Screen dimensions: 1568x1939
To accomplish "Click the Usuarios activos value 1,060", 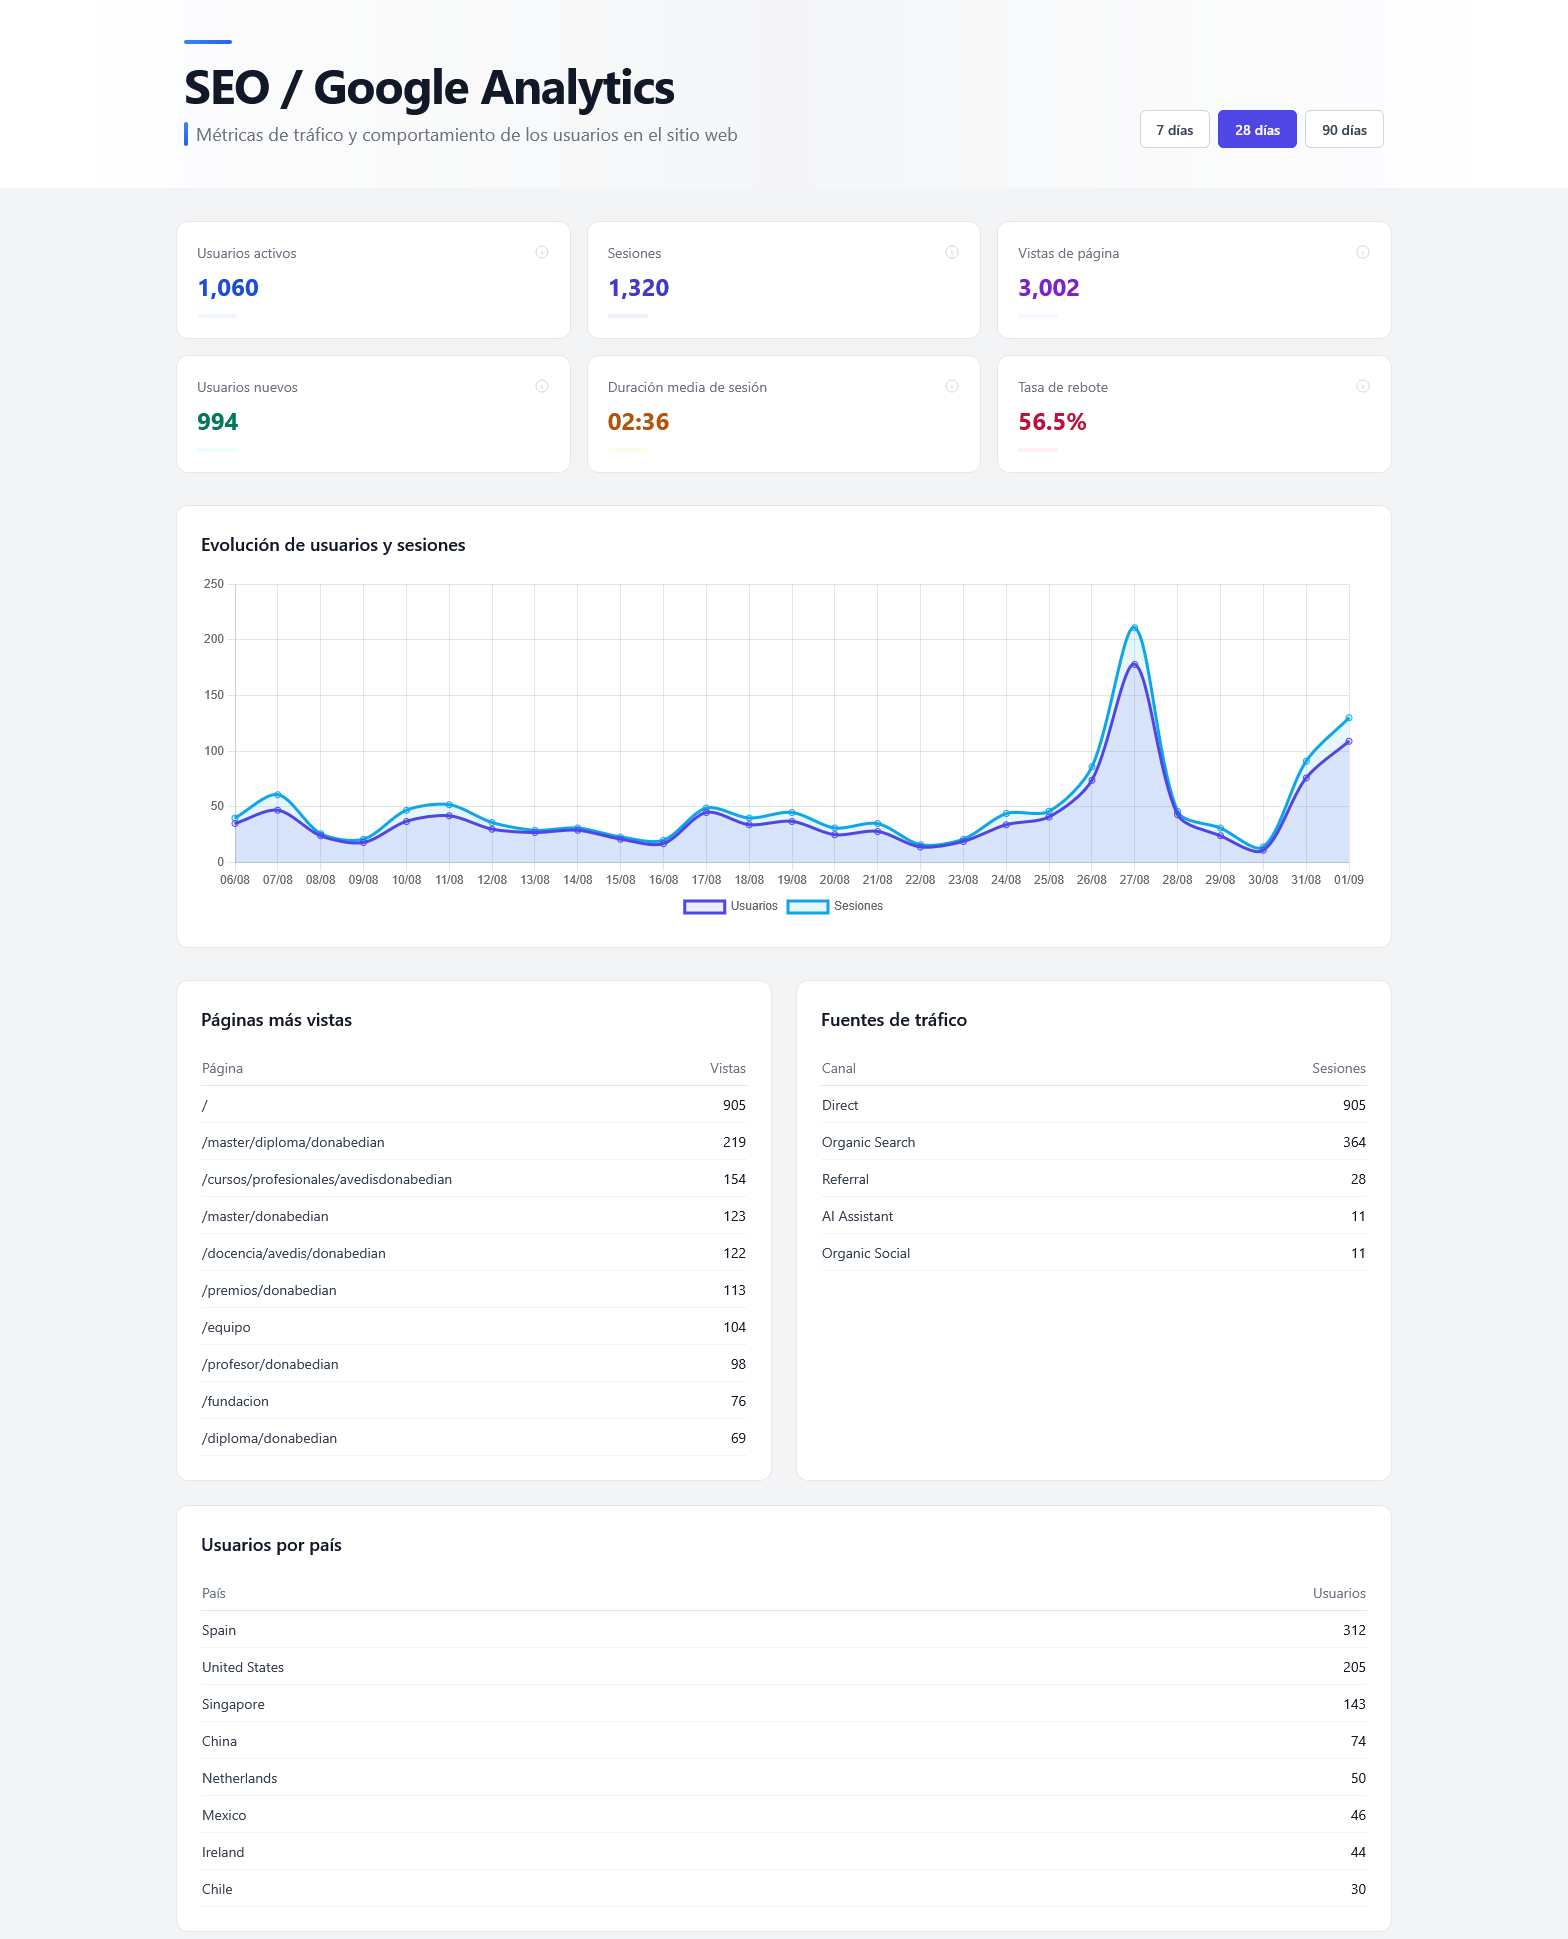I will 228,288.
